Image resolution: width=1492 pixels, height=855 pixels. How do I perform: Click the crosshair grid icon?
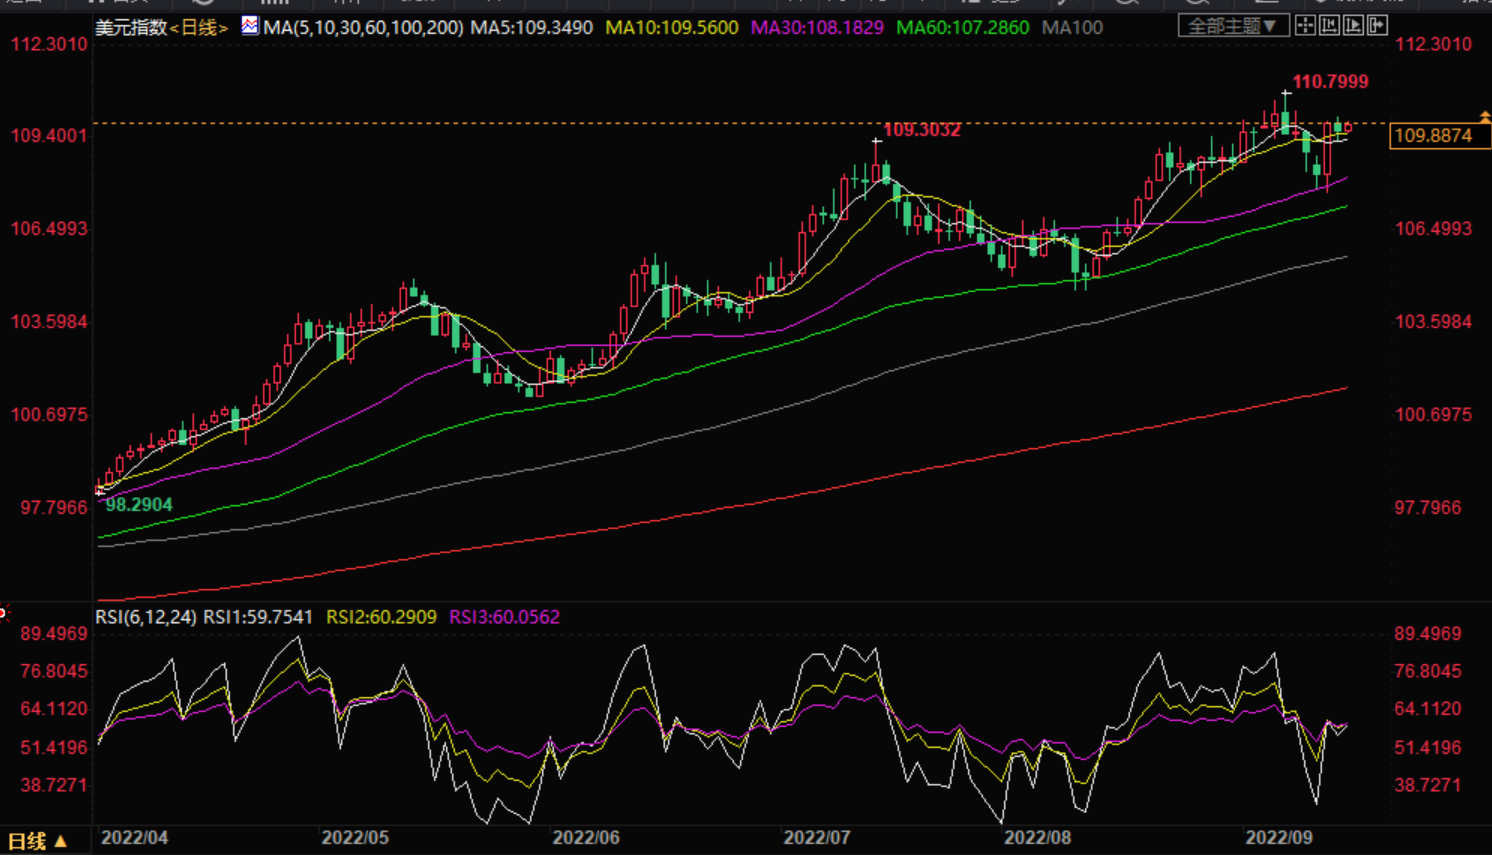(x=1305, y=26)
